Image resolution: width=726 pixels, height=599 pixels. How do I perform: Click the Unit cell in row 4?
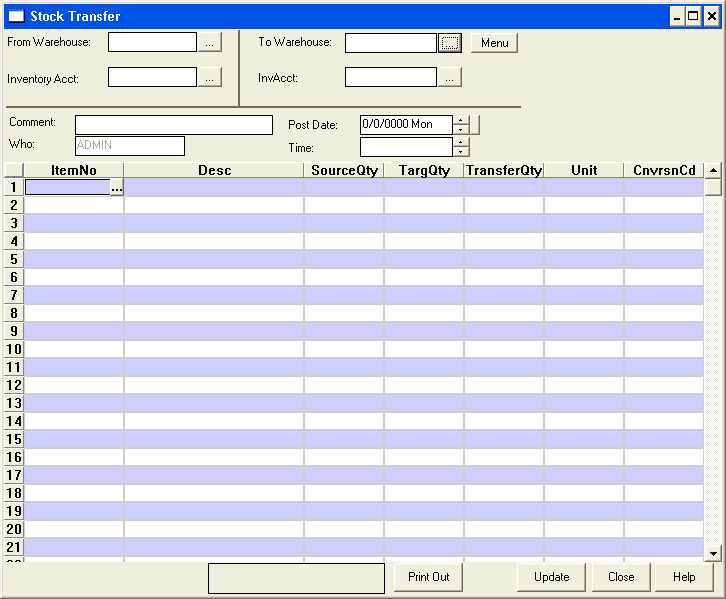[584, 241]
